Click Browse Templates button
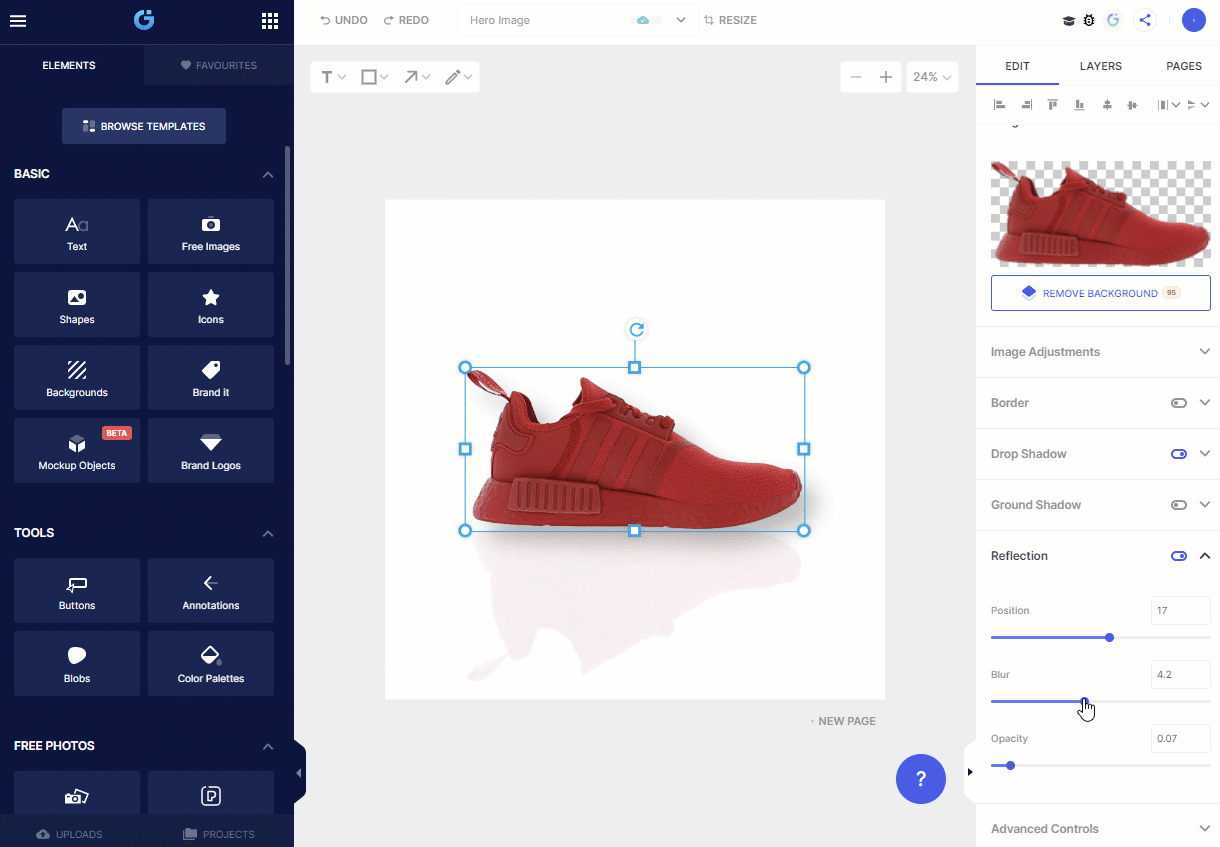This screenshot has height=847, width=1220. click(144, 126)
